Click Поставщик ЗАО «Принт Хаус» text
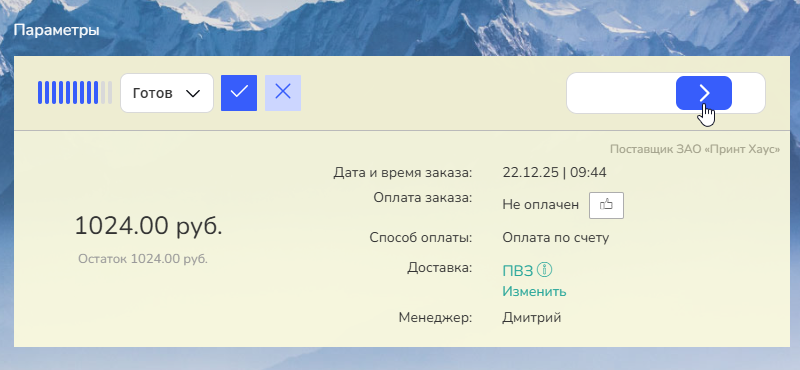The height and width of the screenshot is (370, 800). click(695, 150)
